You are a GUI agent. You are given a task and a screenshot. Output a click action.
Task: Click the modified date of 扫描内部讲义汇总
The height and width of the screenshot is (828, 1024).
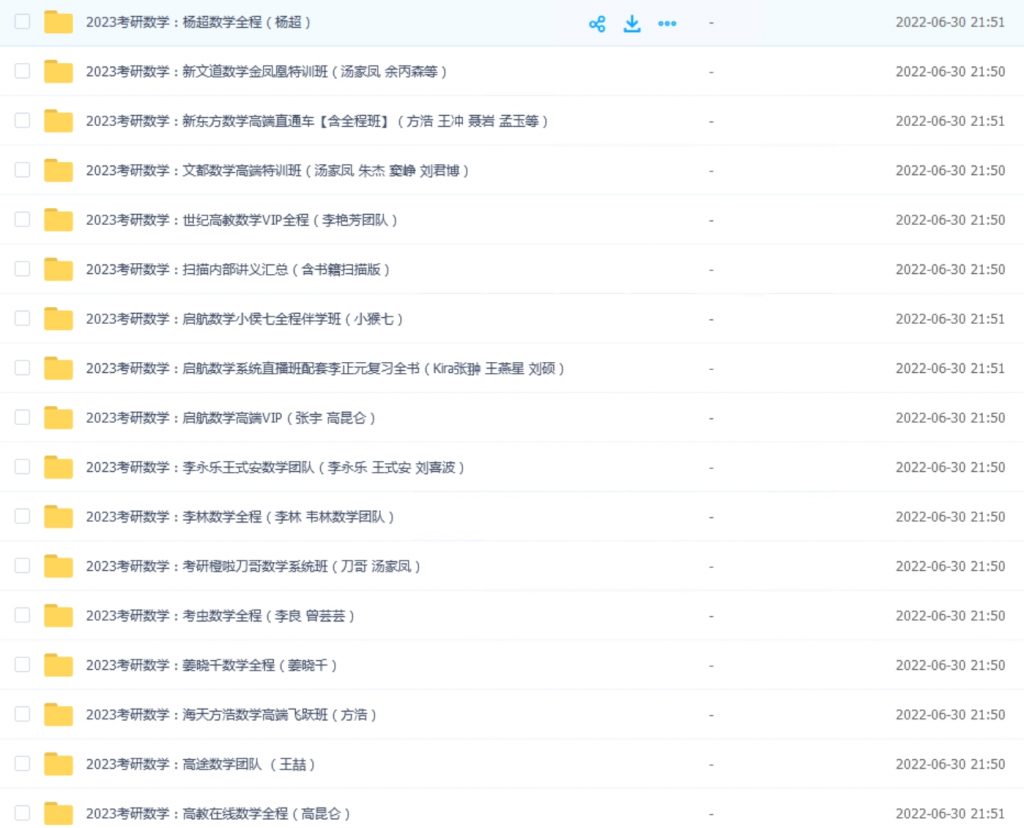click(x=950, y=270)
